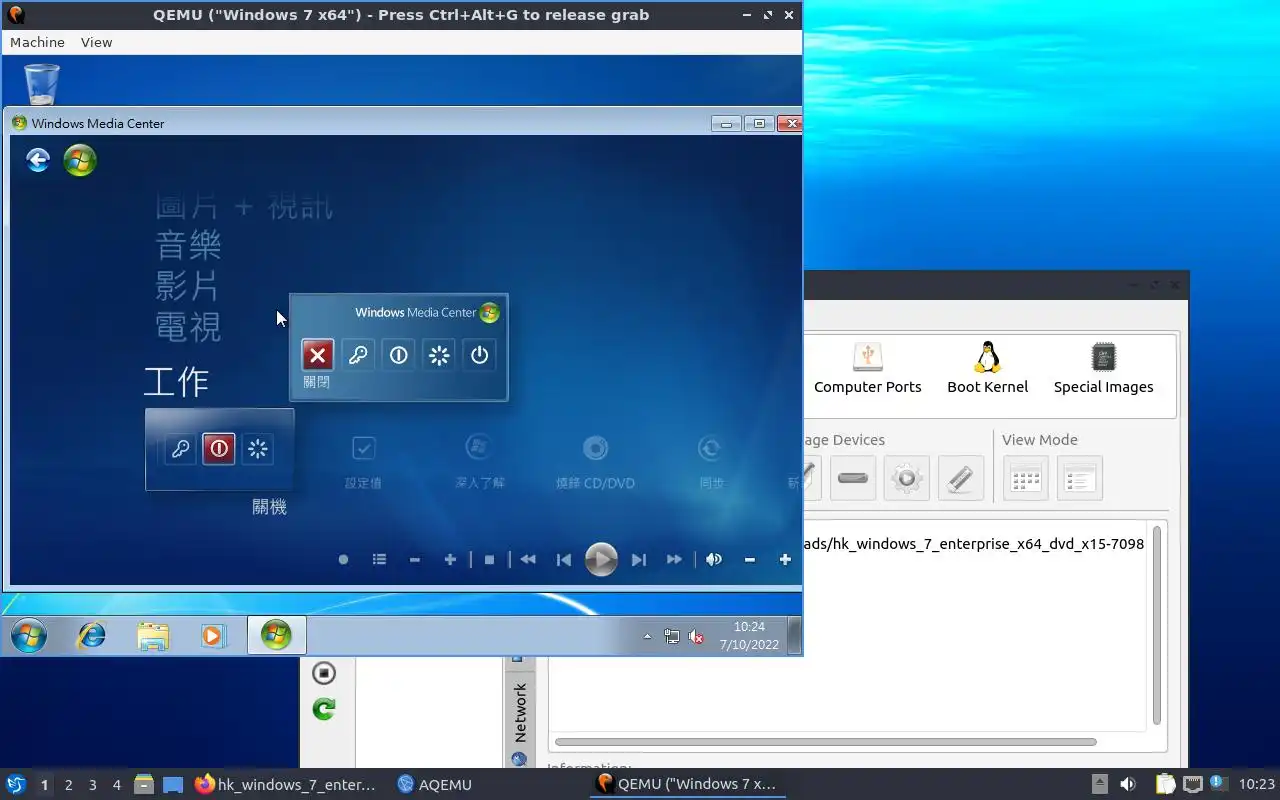Click the round Play button
Viewport: 1280px width, 800px height.
coord(601,560)
